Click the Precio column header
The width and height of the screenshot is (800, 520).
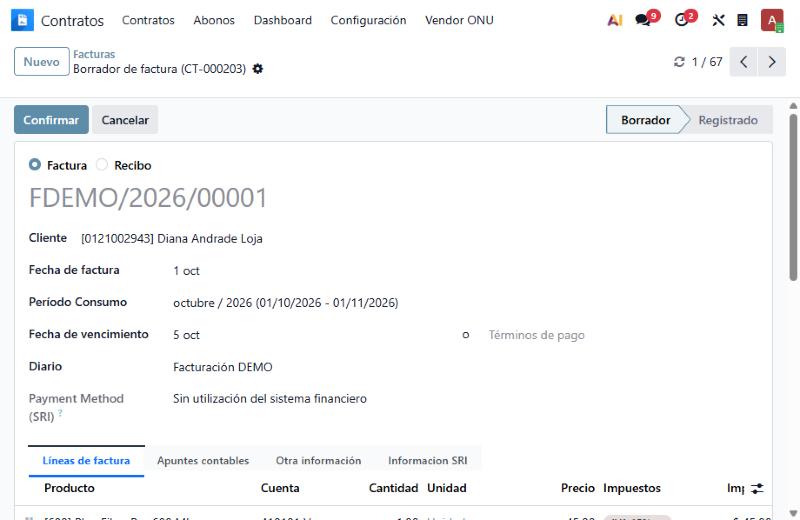(x=578, y=488)
